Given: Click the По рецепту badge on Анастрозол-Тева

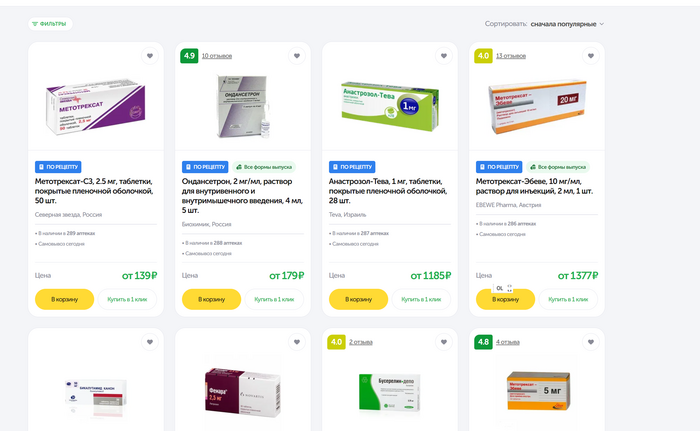Looking at the screenshot, I should tap(352, 167).
